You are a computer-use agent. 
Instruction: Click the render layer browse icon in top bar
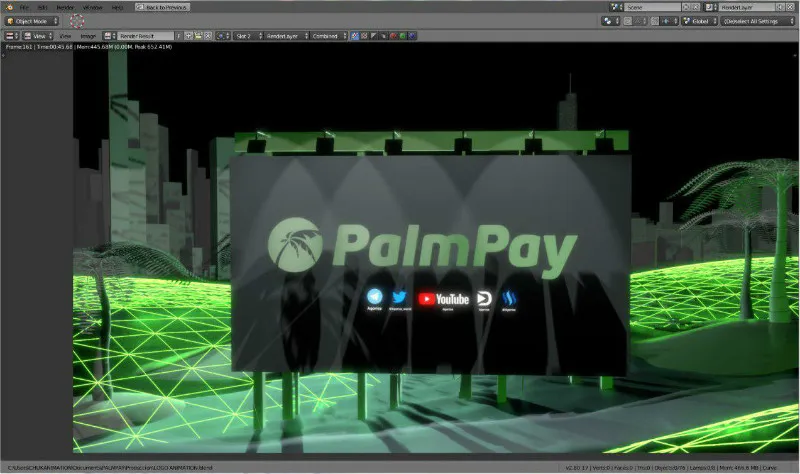711,7
